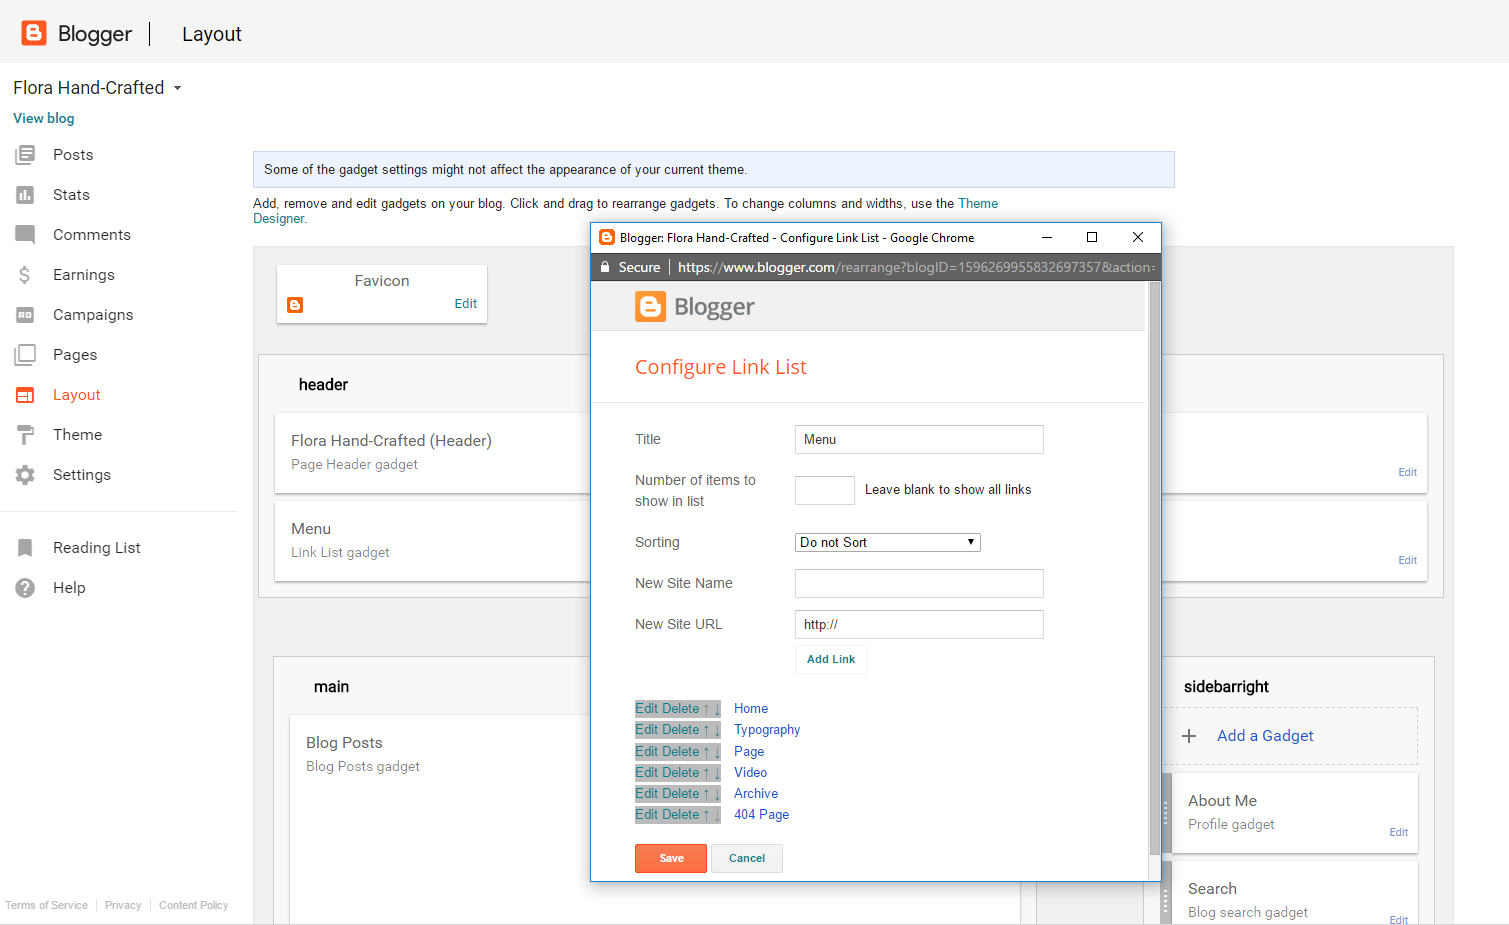Move the Typography link up with arrow
Image resolution: width=1509 pixels, height=925 pixels.
click(706, 730)
